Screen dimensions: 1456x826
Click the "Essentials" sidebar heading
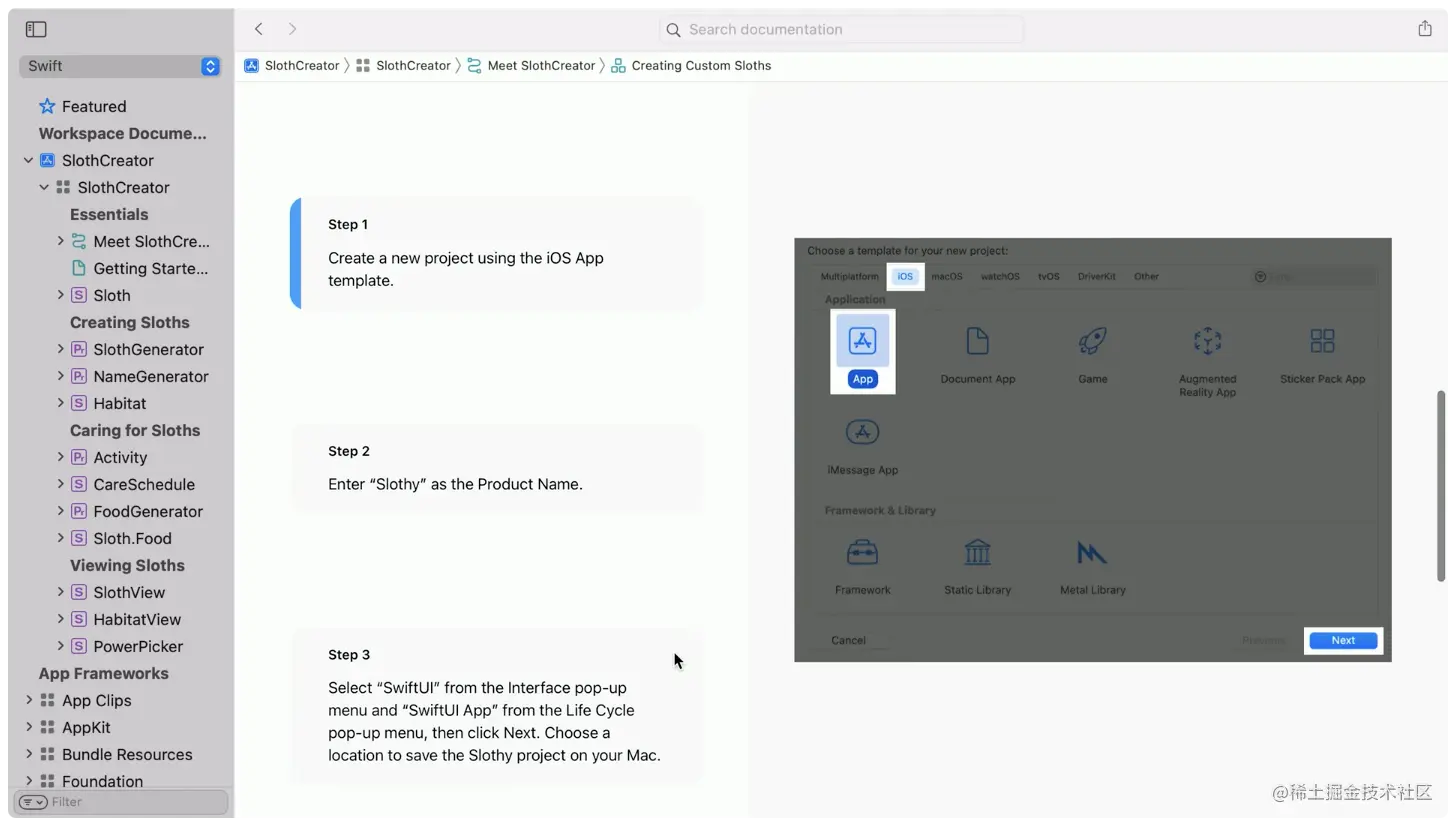click(x=109, y=214)
